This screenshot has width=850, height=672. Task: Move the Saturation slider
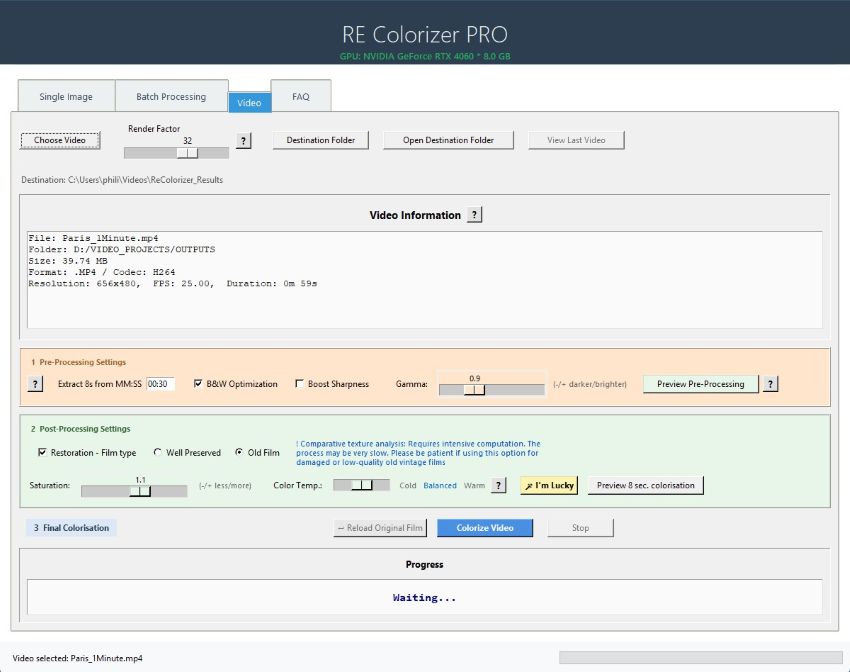[140, 489]
